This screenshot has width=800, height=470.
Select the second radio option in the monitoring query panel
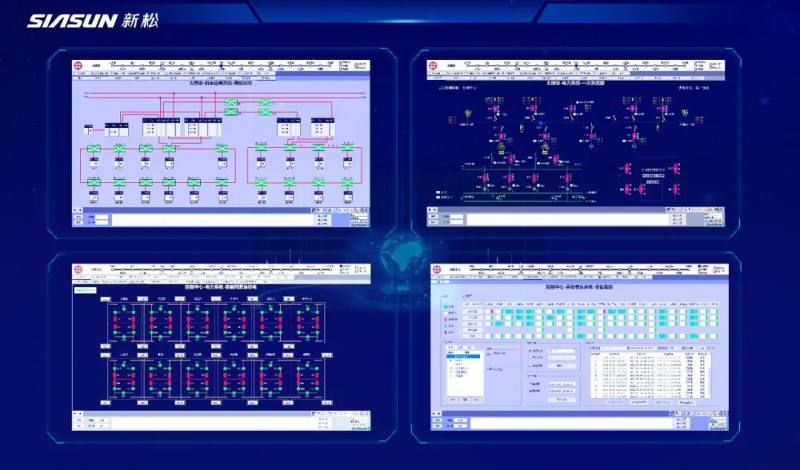coord(530,357)
